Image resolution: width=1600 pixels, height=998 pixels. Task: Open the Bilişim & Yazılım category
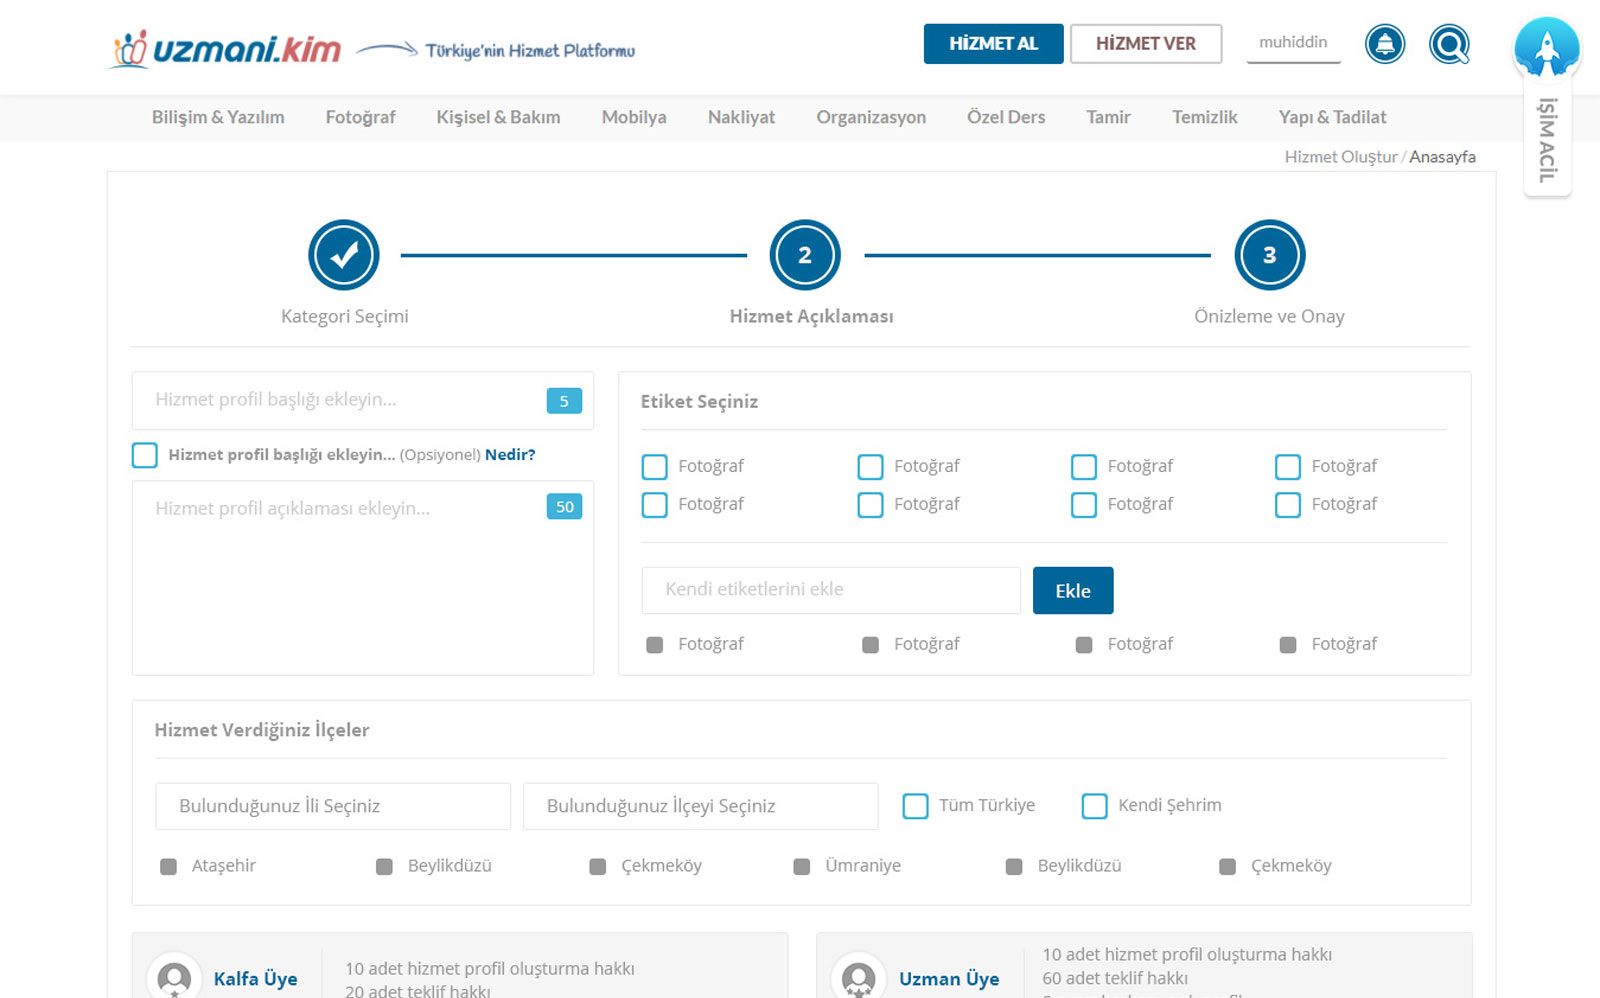(x=218, y=117)
